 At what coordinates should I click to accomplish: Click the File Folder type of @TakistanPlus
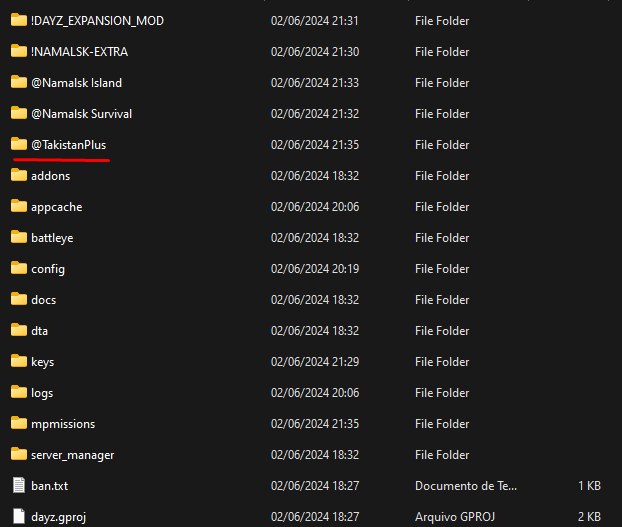point(442,145)
